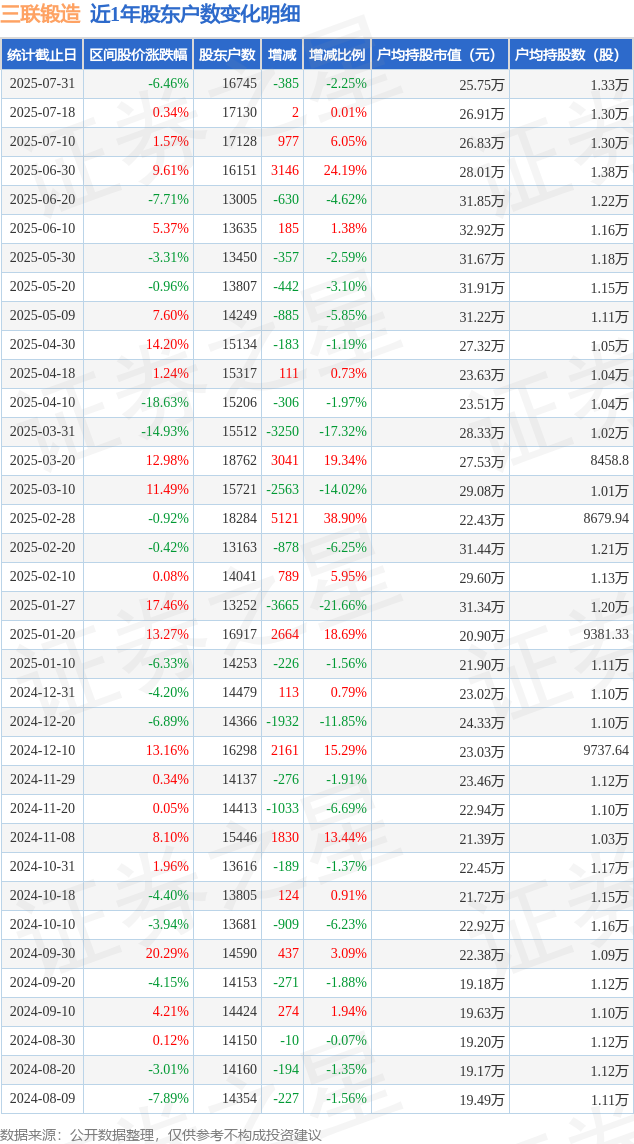
Task: Click the 户均持股数（股） header
Action: [571, 55]
